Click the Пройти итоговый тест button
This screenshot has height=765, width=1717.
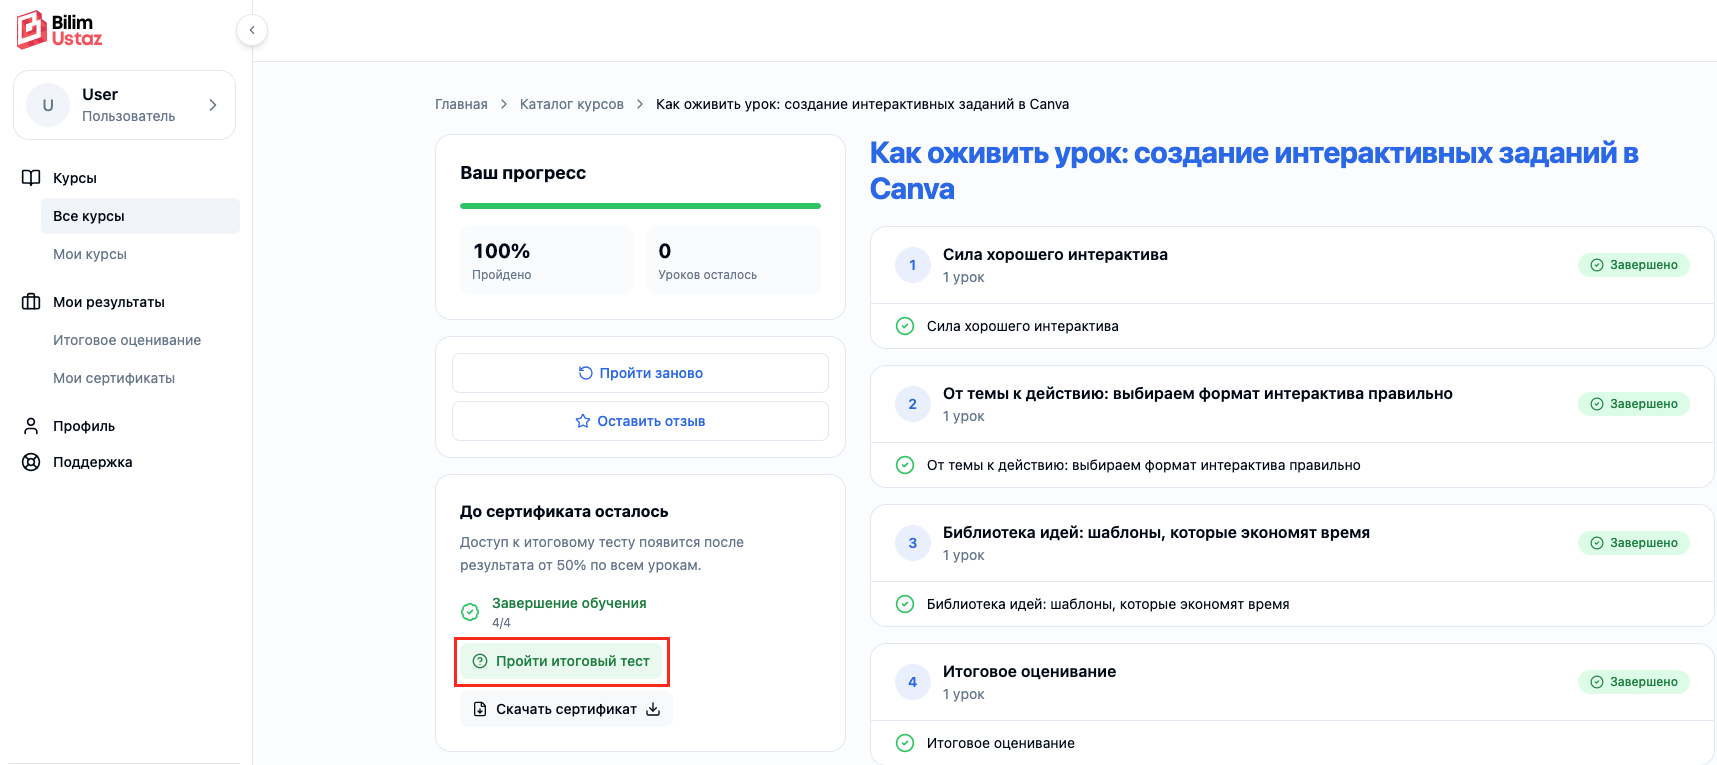[x=561, y=661]
